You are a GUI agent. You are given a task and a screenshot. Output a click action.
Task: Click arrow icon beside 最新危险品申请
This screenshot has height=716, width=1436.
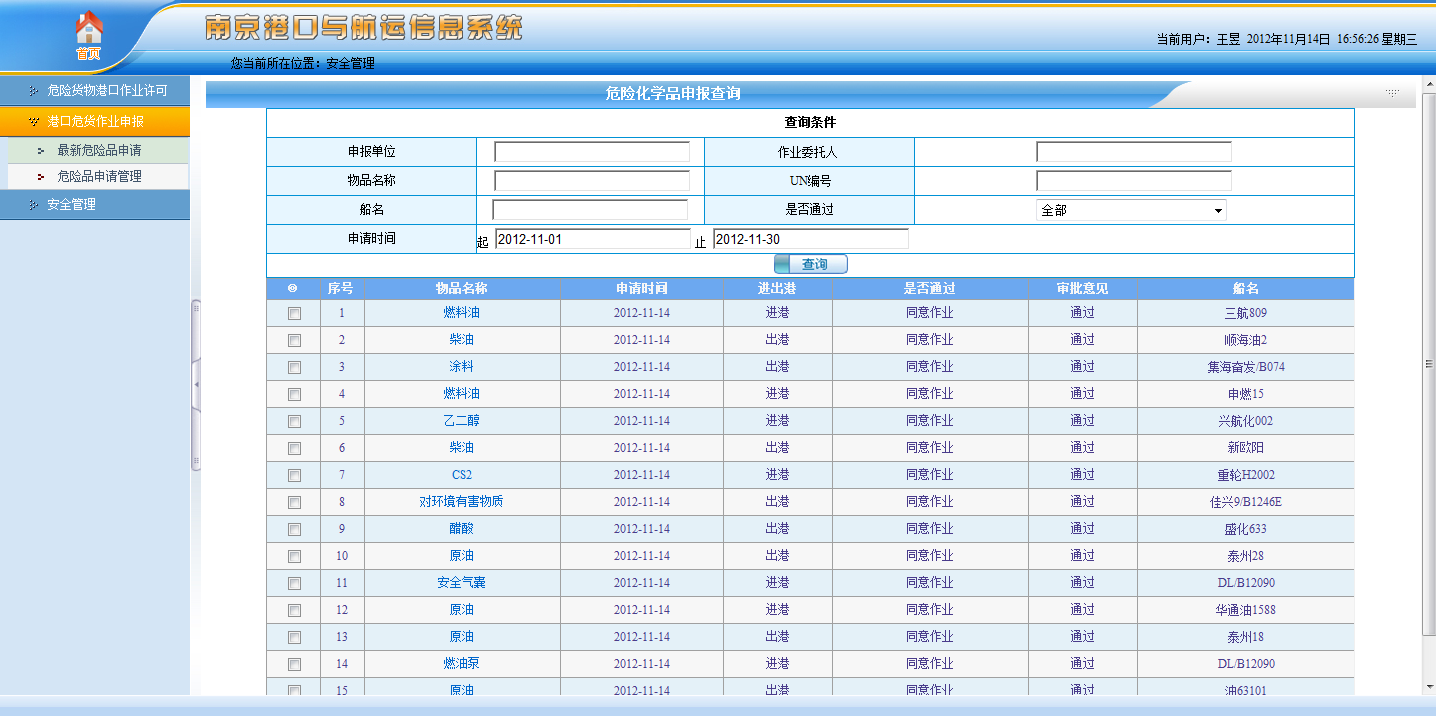[x=41, y=151]
